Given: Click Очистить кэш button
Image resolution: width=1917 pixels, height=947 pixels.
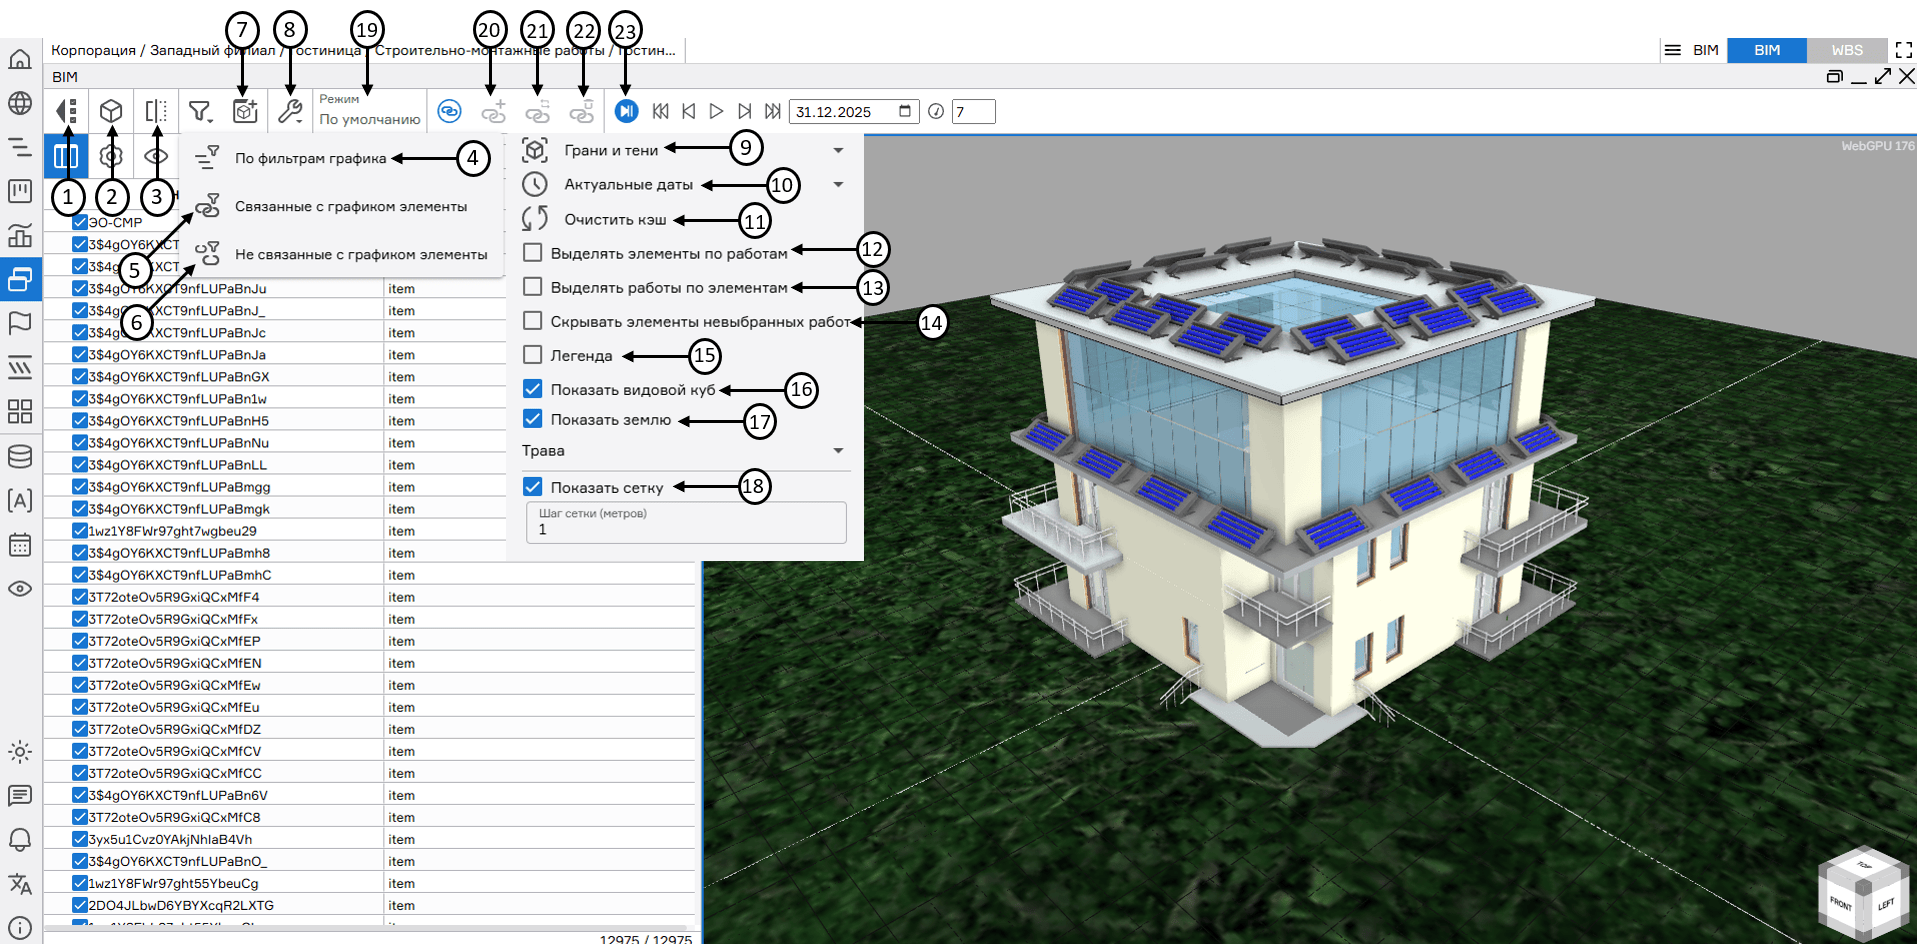Looking at the screenshot, I should point(614,219).
